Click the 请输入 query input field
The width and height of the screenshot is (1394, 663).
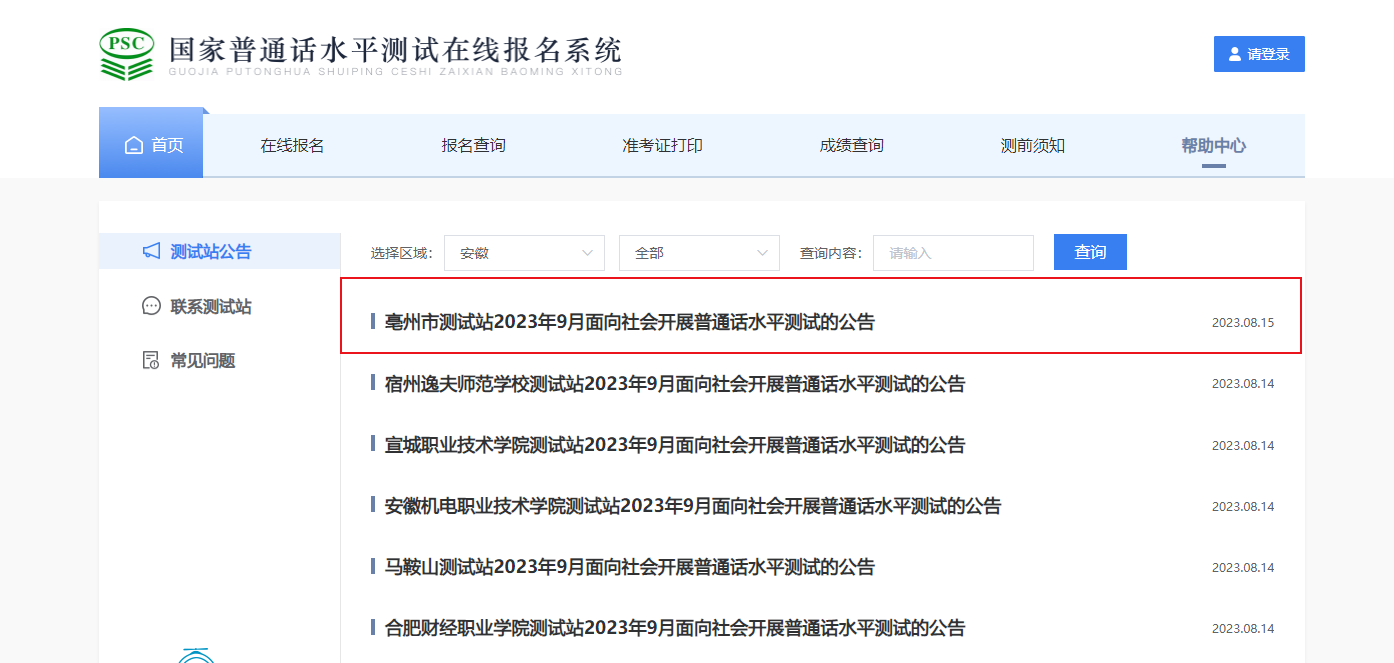(x=953, y=253)
